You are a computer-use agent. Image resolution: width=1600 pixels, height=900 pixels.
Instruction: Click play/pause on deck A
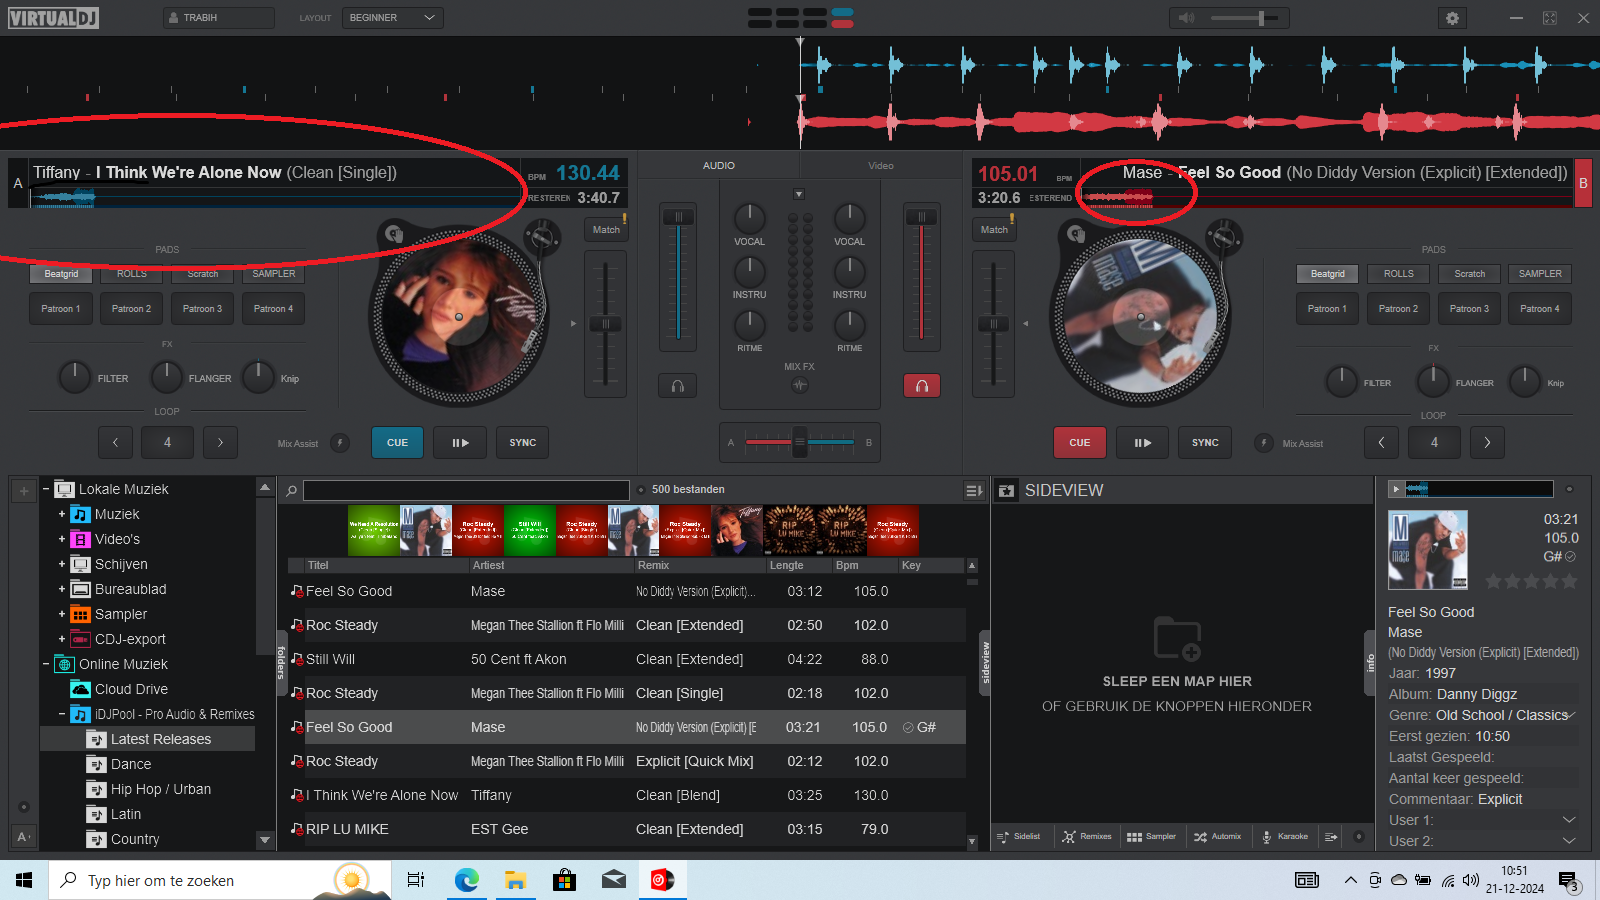click(x=460, y=443)
